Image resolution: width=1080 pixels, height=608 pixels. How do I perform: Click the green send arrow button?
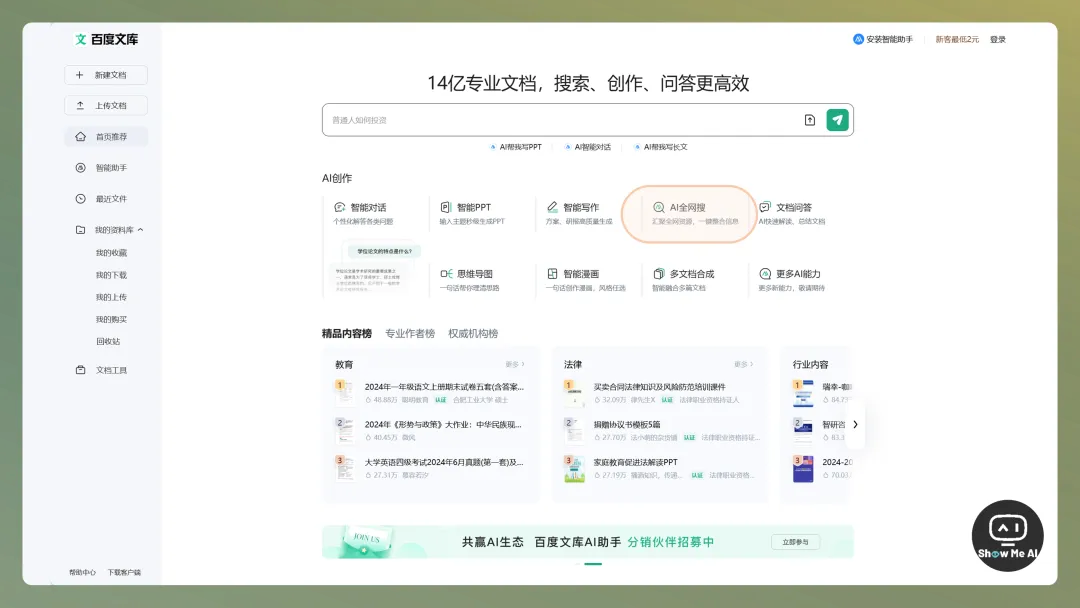(837, 120)
